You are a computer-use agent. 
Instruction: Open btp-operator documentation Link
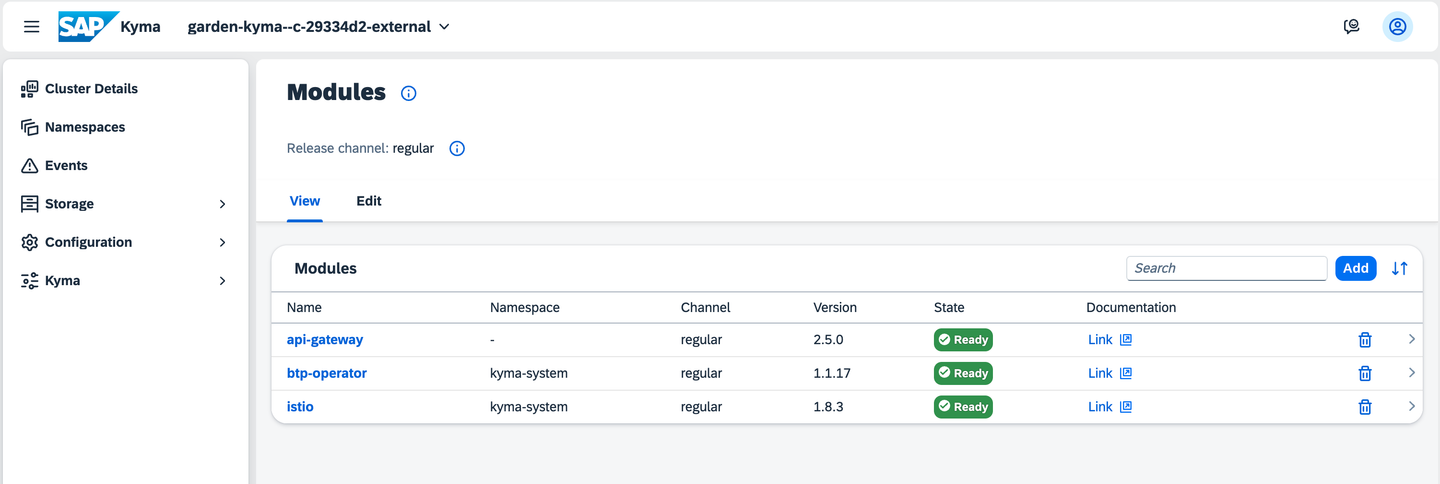point(1100,373)
